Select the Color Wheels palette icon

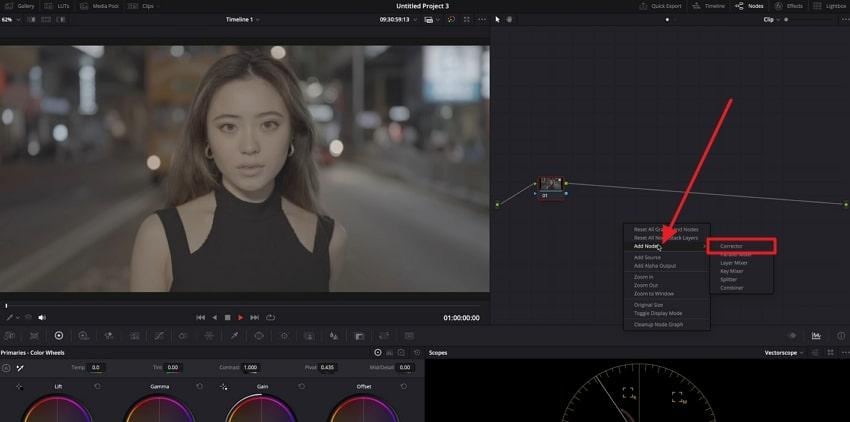pos(59,336)
